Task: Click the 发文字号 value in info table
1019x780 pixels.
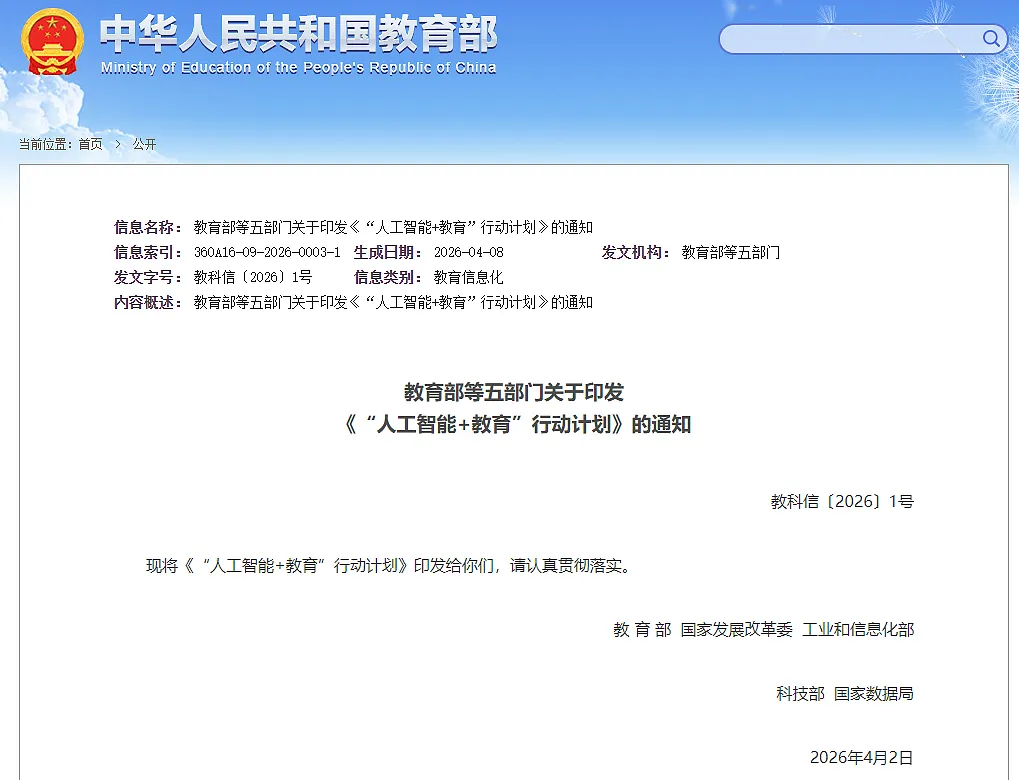Action: pos(253,277)
